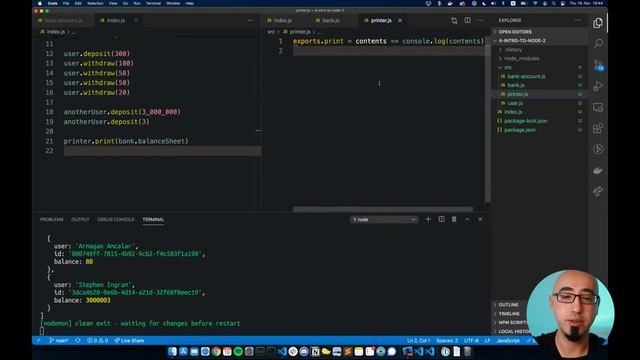Switch to the DEBUG CONSOLE panel tab

(x=116, y=220)
